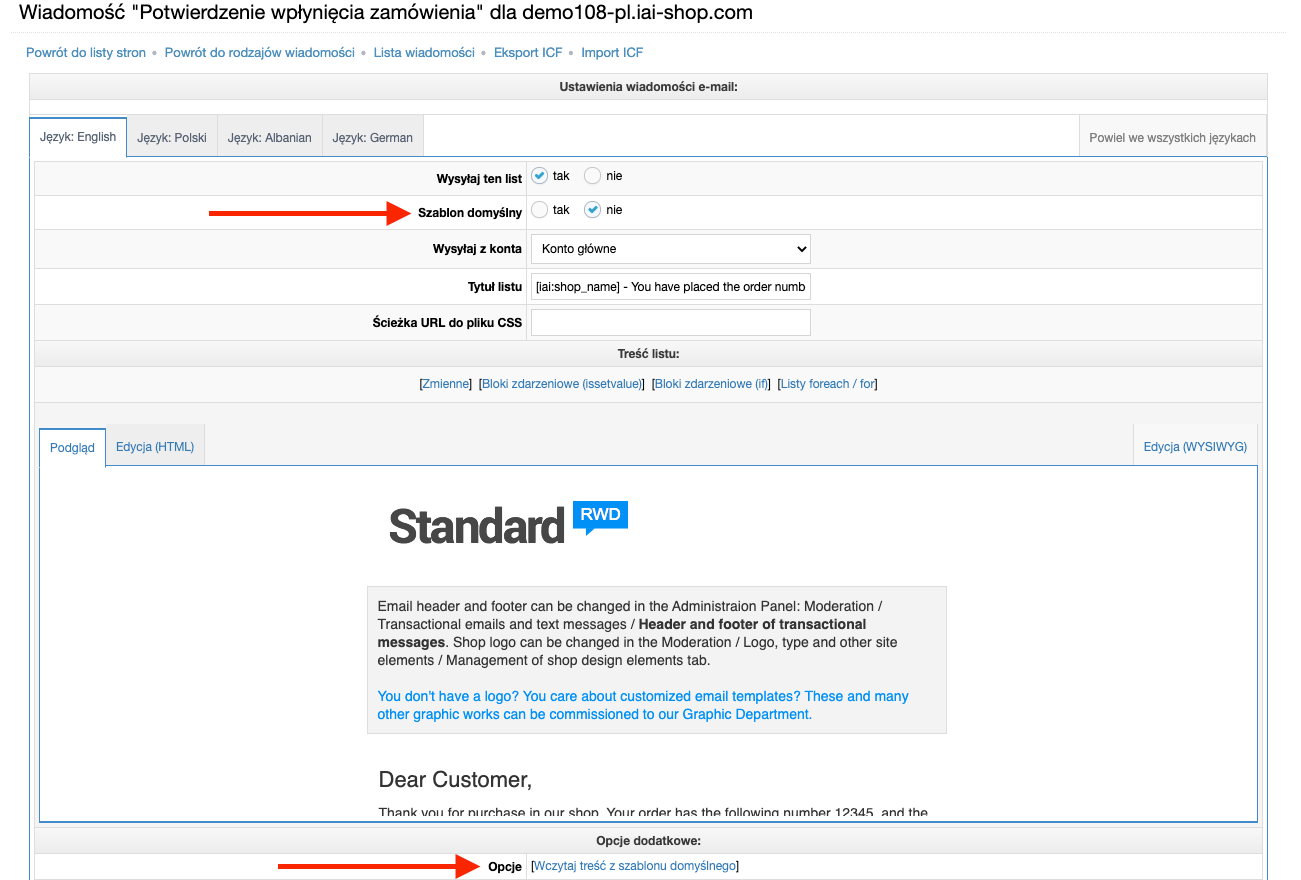
Task: Click Powiel we wszystkich językach button
Action: 1172,138
